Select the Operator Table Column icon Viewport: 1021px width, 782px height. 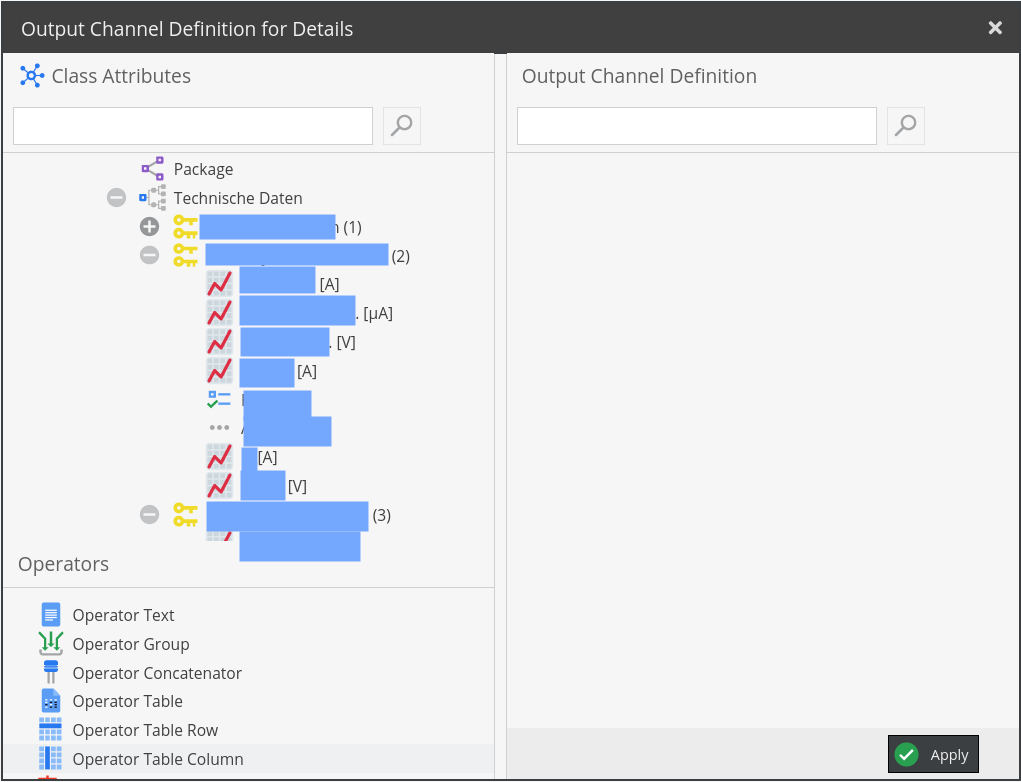point(51,759)
